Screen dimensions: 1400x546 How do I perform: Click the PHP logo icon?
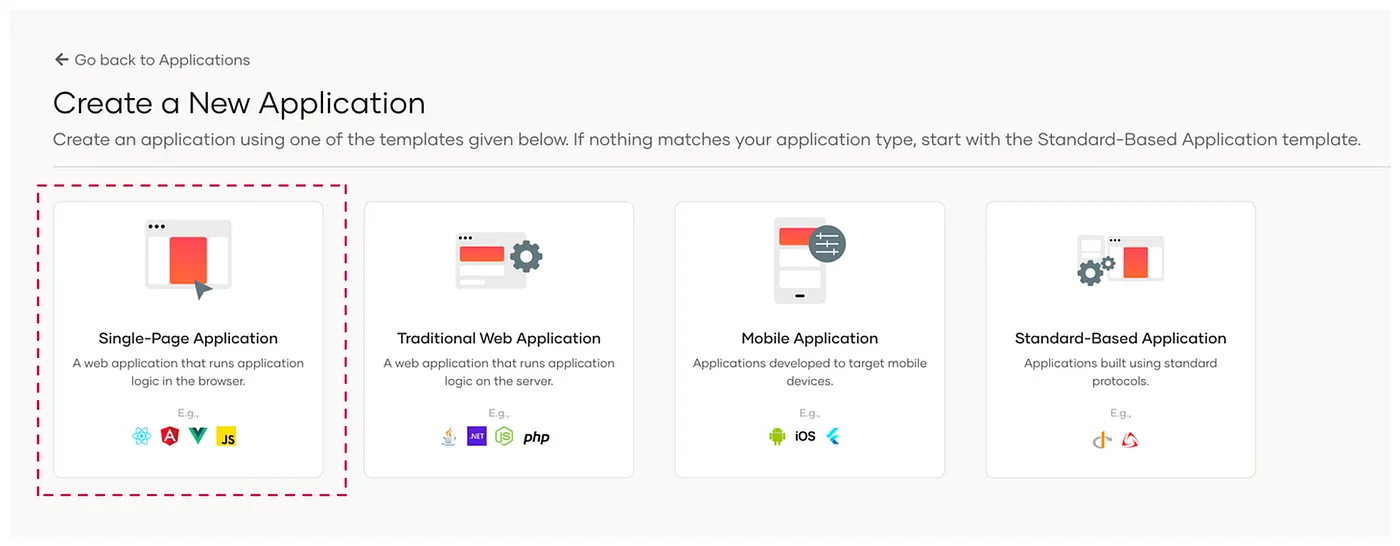click(537, 437)
